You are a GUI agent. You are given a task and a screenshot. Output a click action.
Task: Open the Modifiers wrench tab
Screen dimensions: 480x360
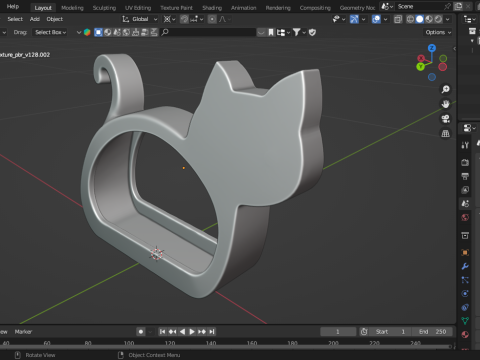[x=465, y=266]
